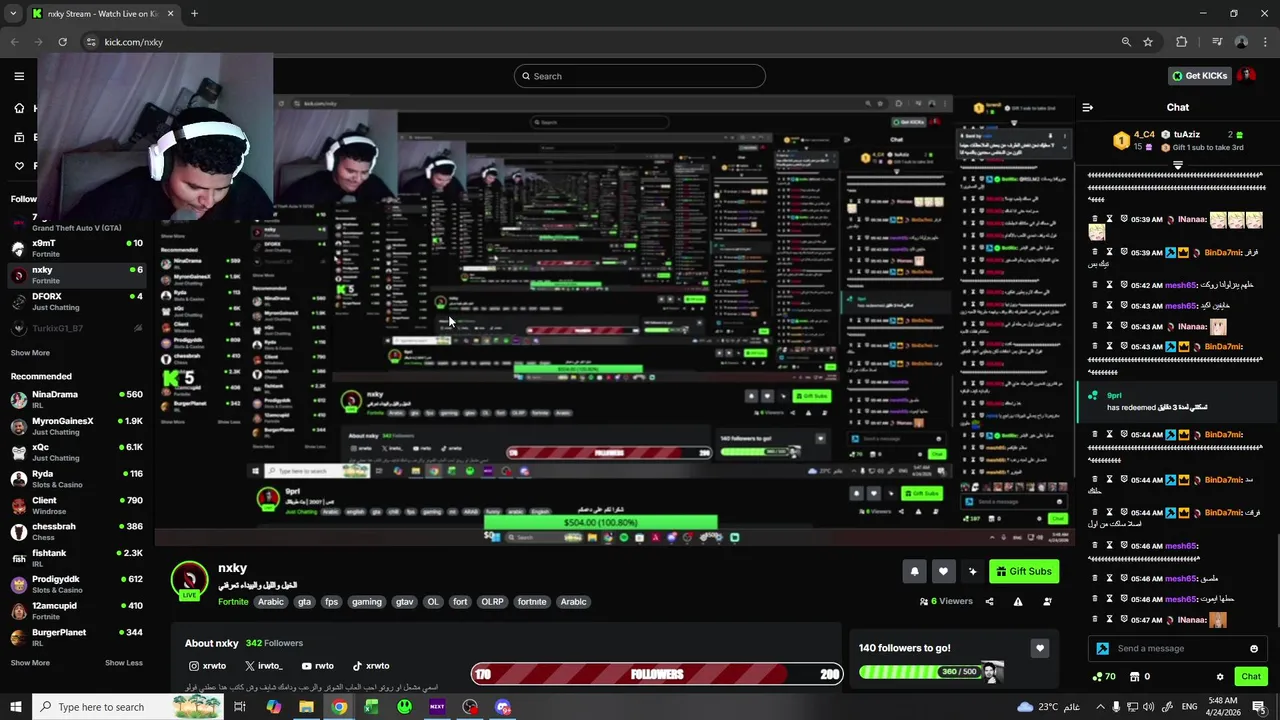Open the X xrwto_ social link
Image resolution: width=1280 pixels, height=720 pixels.
click(264, 666)
